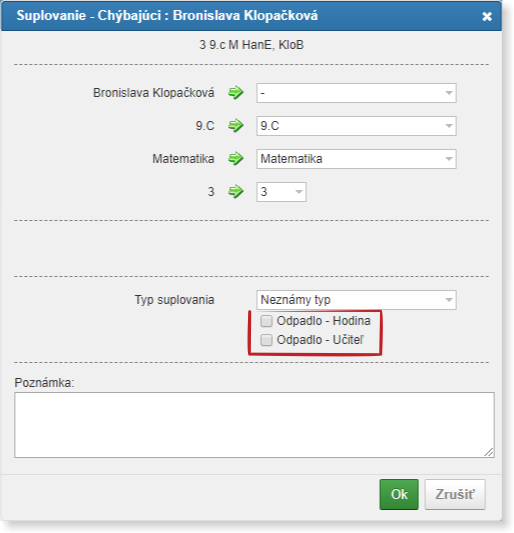Enable Odpadlo - Hodina checkbox
The height and width of the screenshot is (533, 514).
[x=266, y=321]
